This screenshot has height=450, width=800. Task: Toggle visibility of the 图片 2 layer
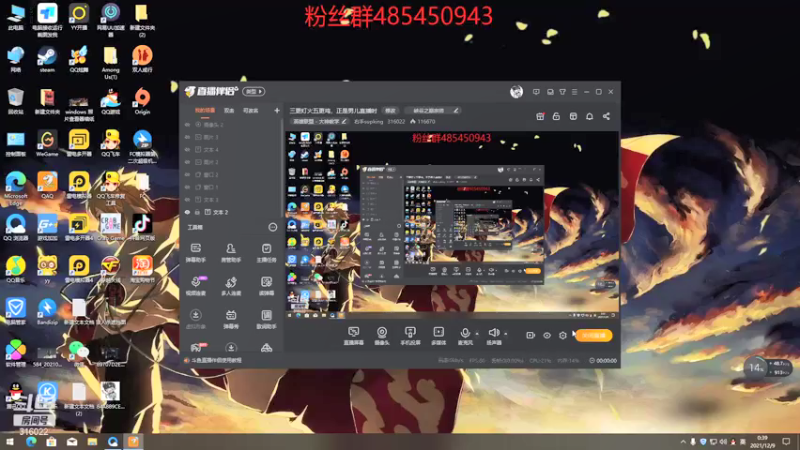(x=187, y=162)
